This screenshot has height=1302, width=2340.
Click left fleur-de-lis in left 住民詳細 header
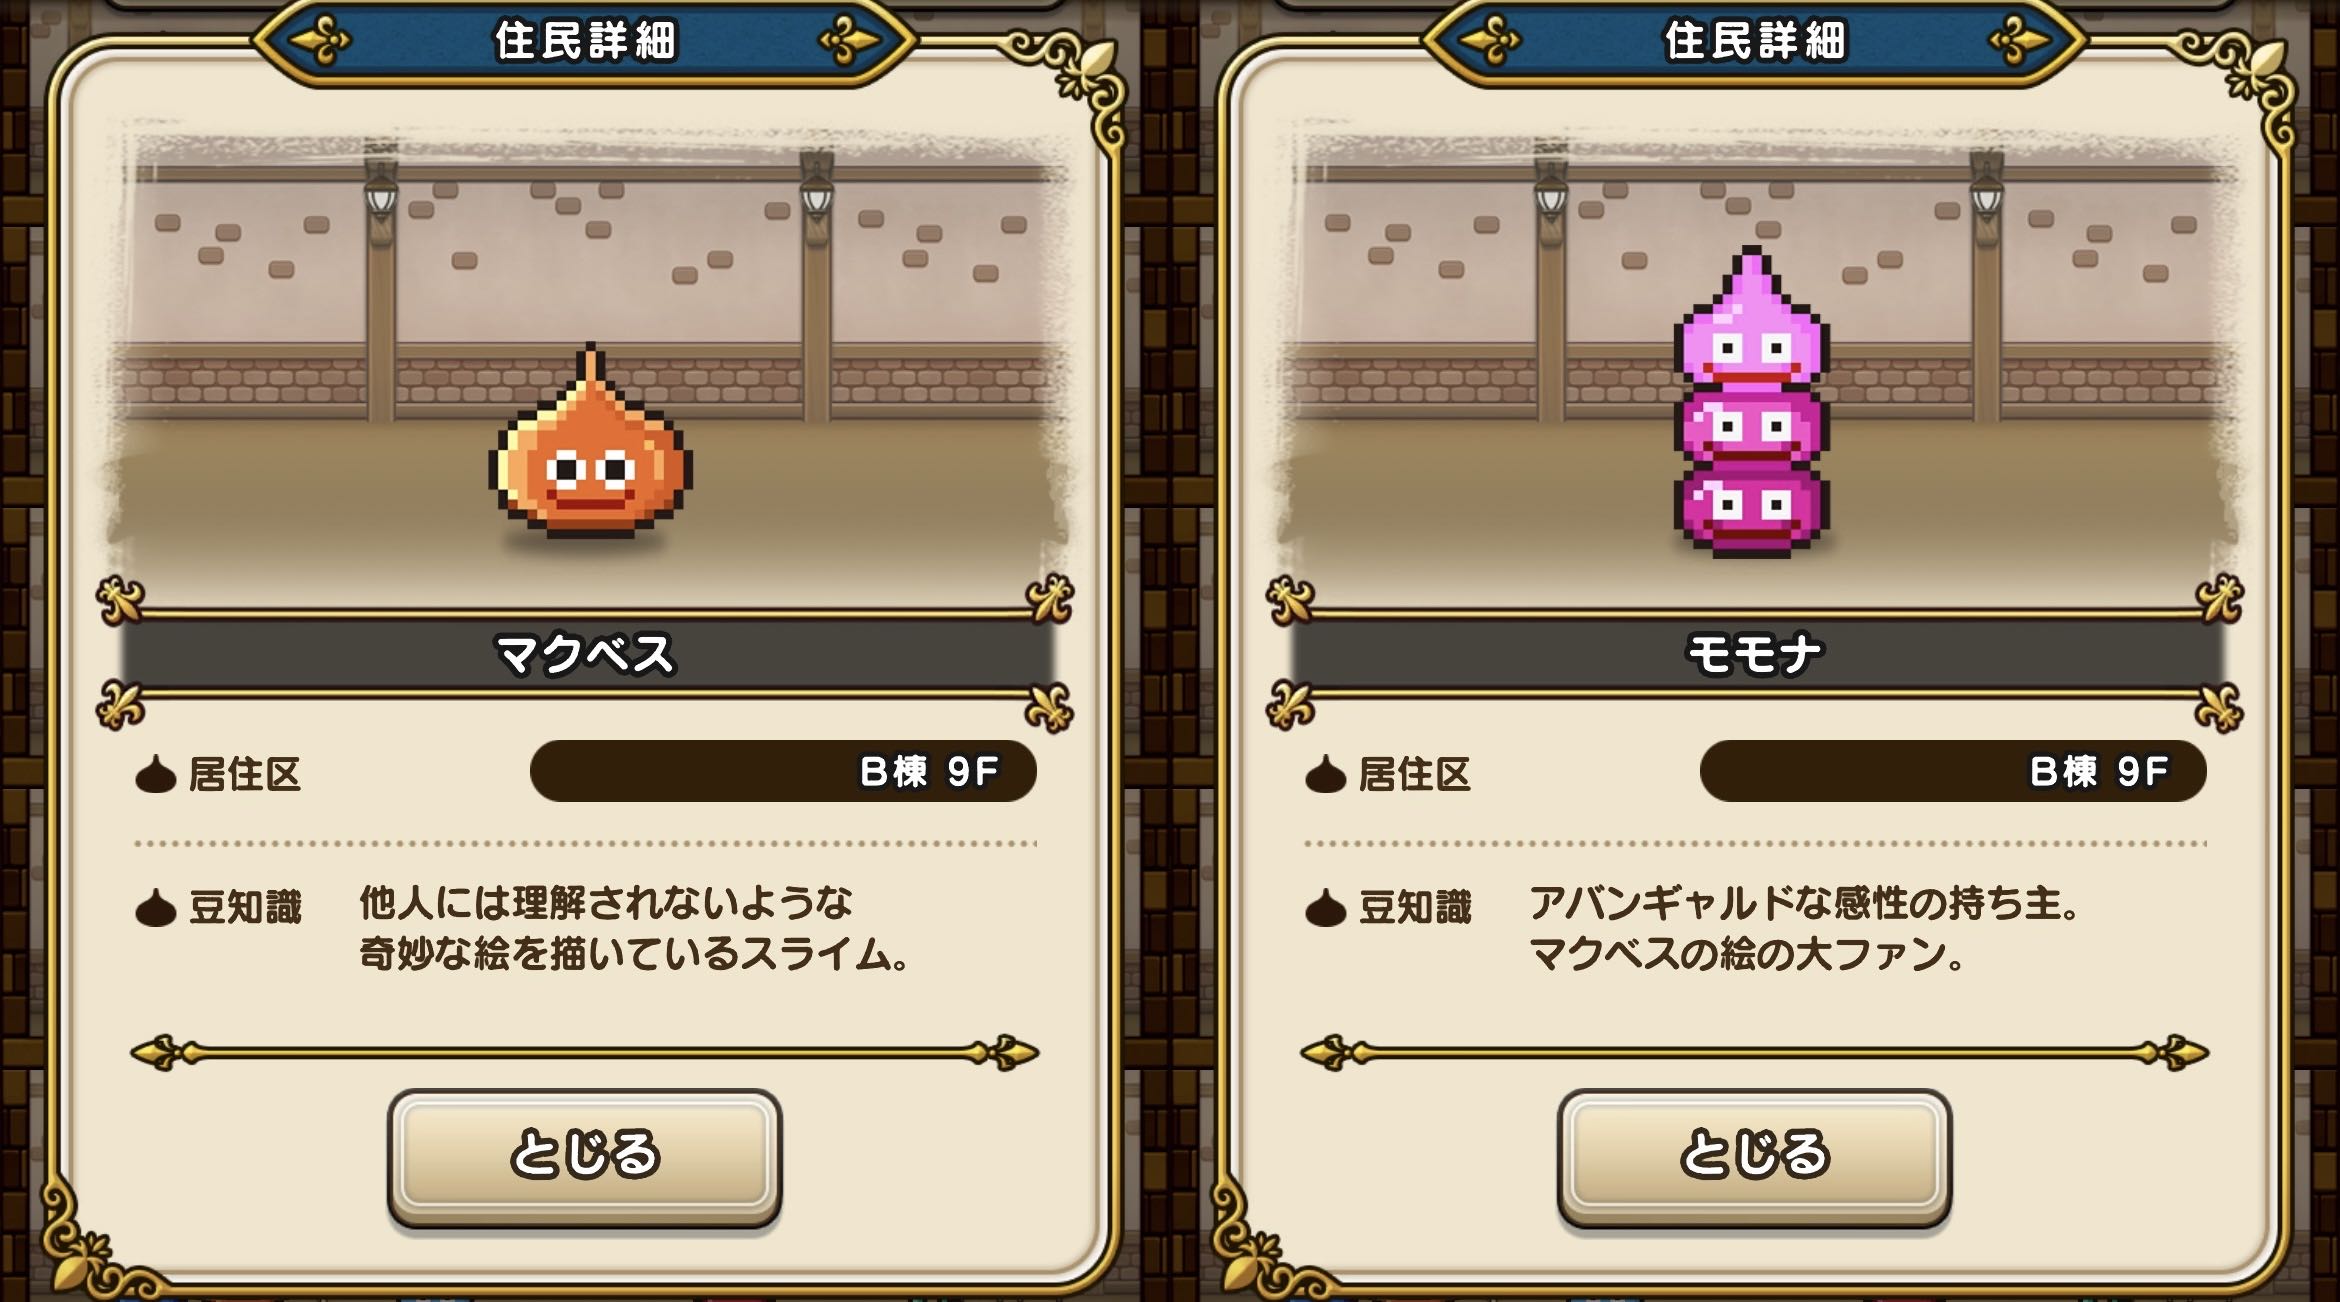(318, 41)
